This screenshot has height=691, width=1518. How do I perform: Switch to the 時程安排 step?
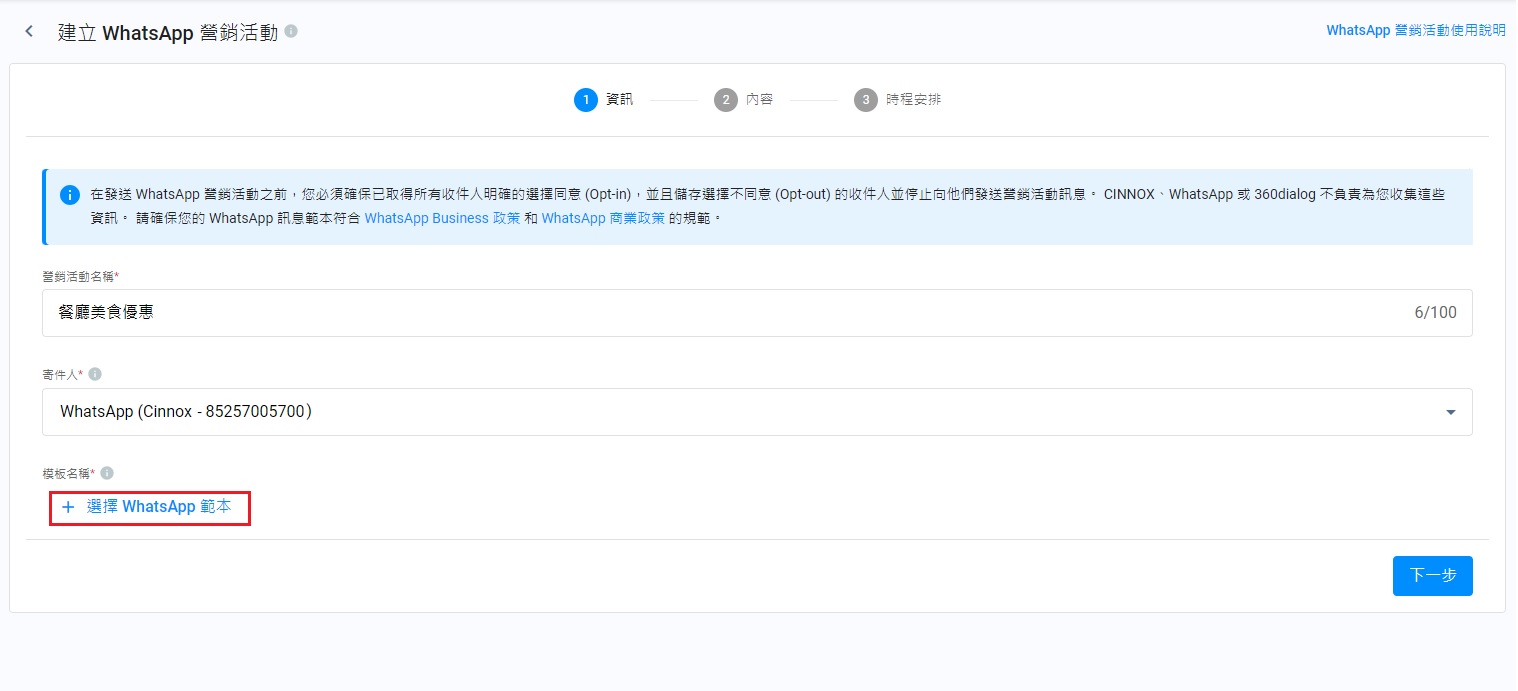913,100
